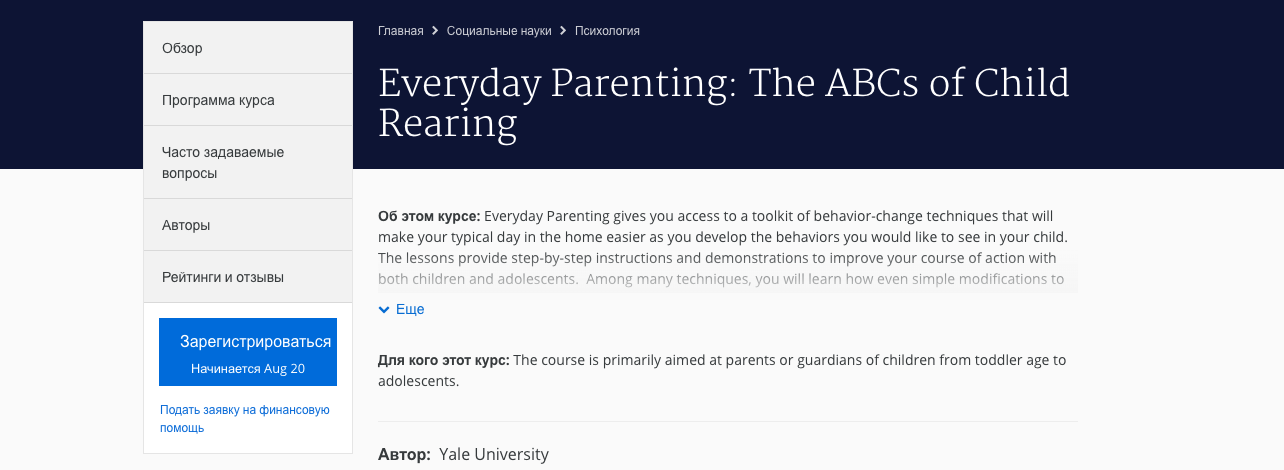This screenshot has height=470, width=1284.
Task: Click the breadcrumb arrow before Психология
Action: (563, 31)
